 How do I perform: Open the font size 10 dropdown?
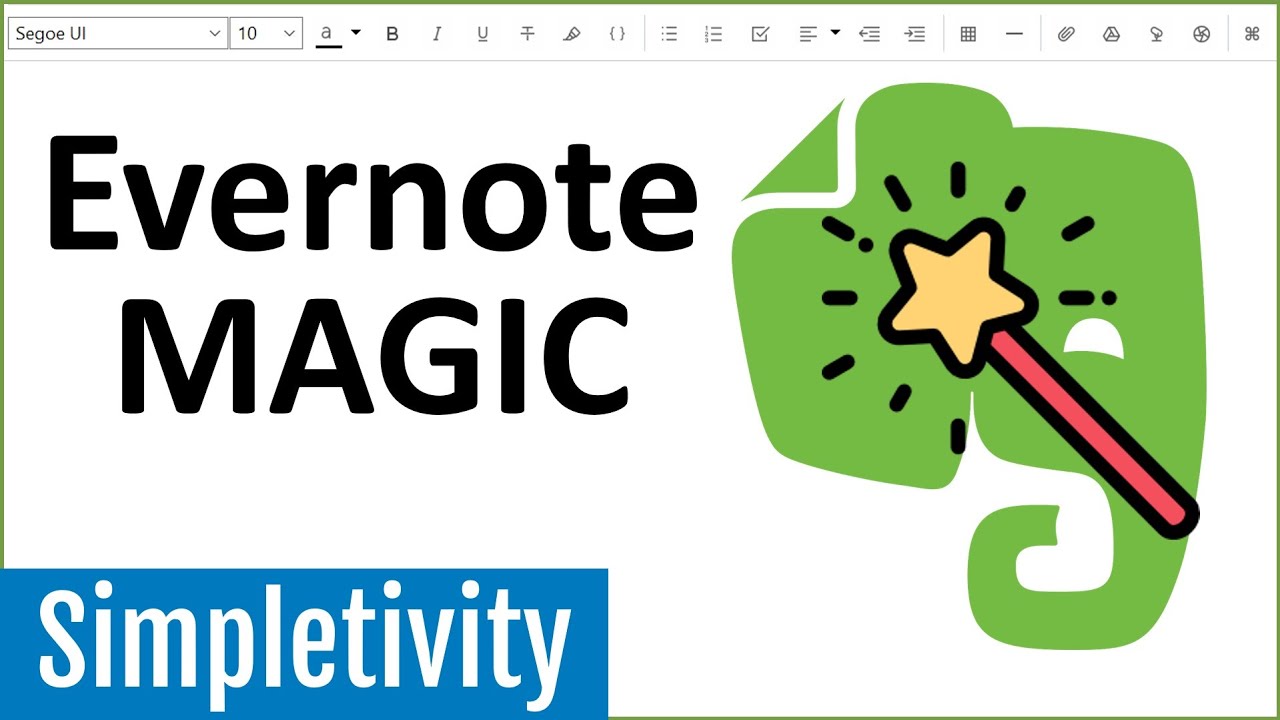click(x=266, y=34)
